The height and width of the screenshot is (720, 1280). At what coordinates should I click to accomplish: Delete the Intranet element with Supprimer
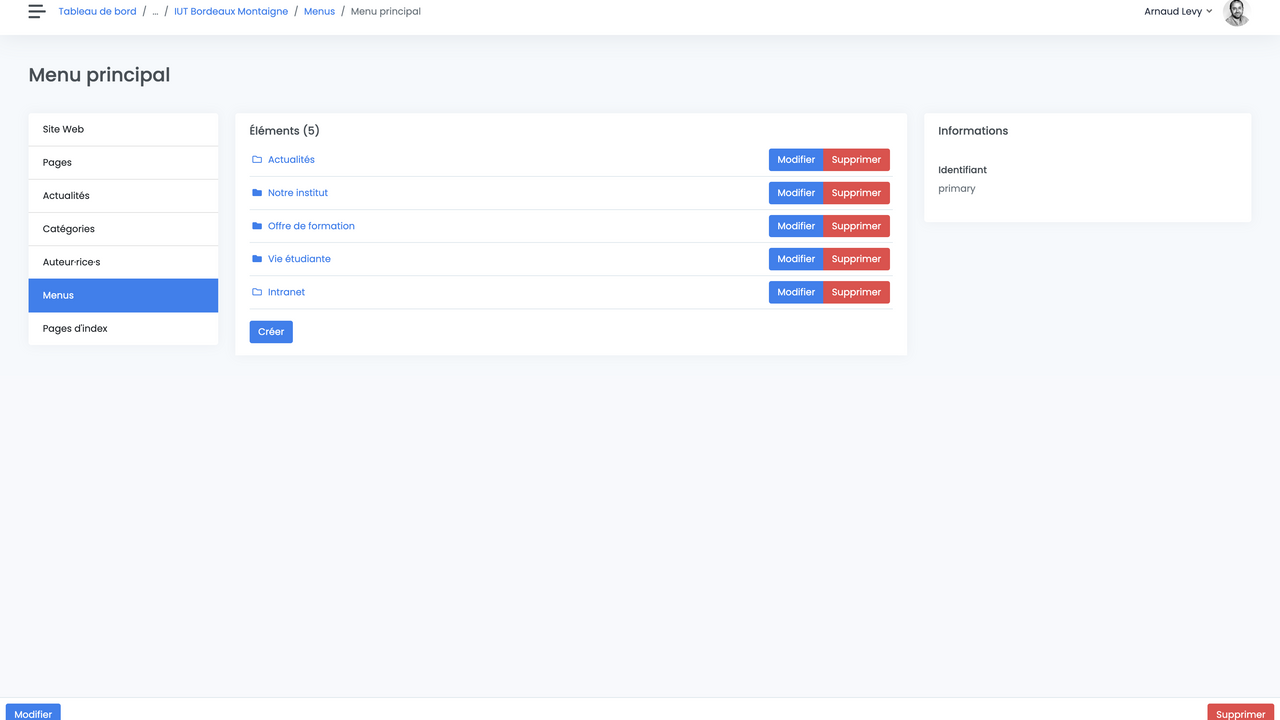[856, 292]
